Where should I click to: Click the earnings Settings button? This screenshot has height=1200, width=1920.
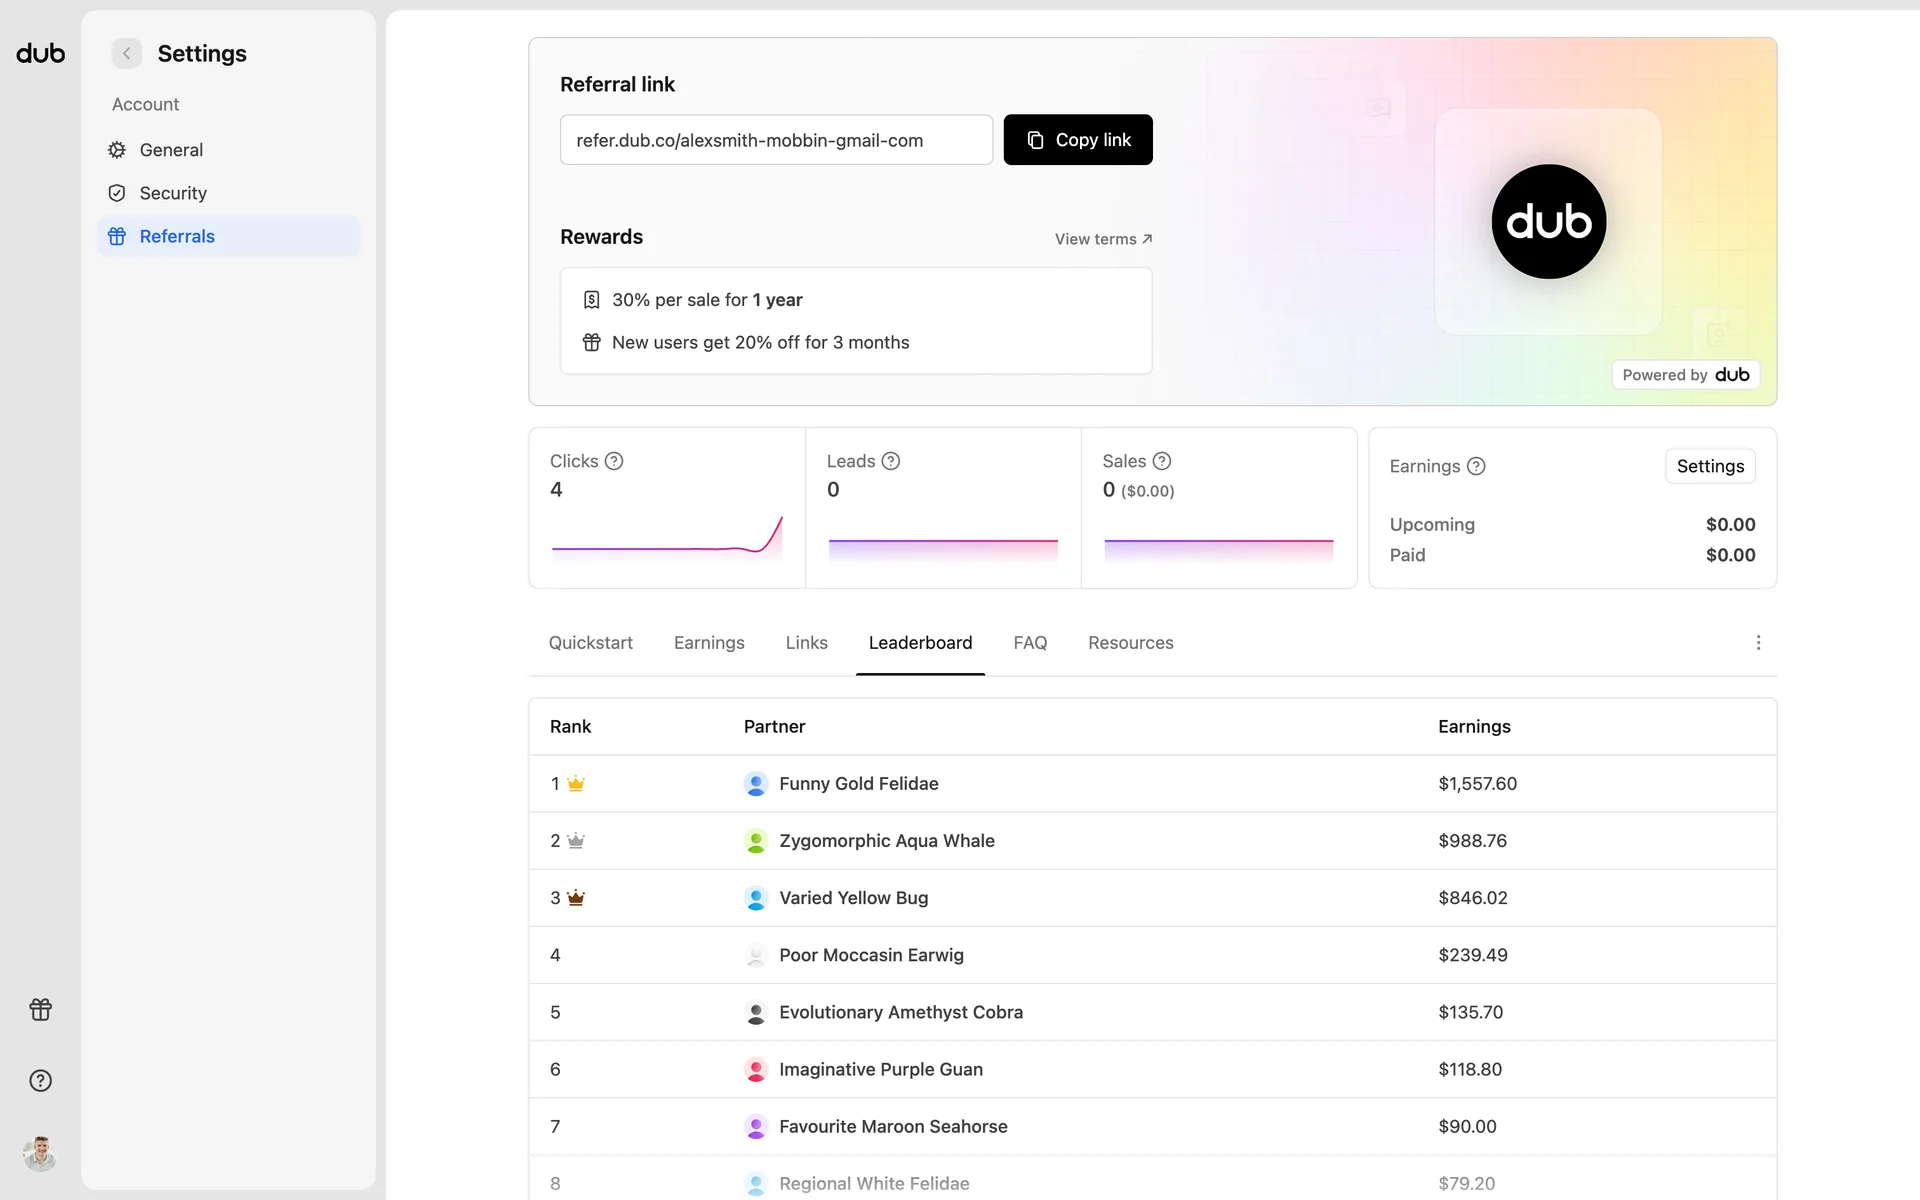1709,466
